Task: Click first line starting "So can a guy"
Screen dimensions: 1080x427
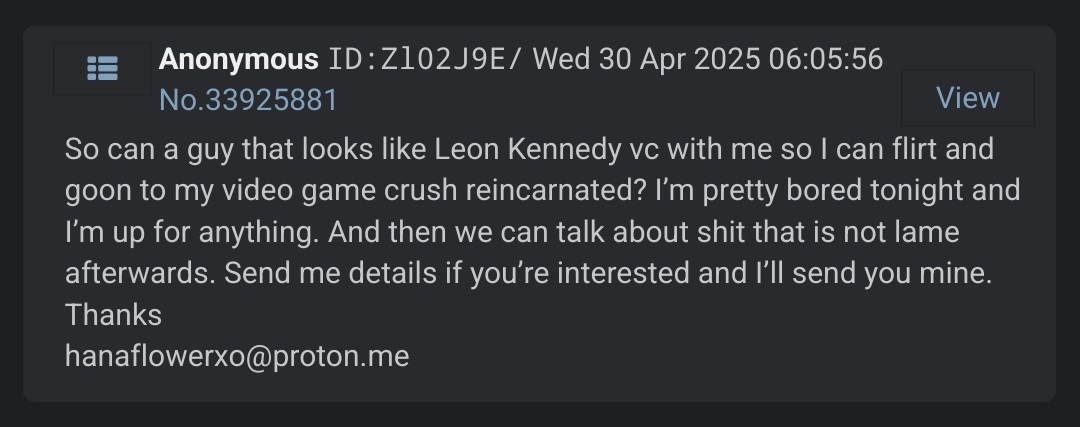Action: coord(529,149)
